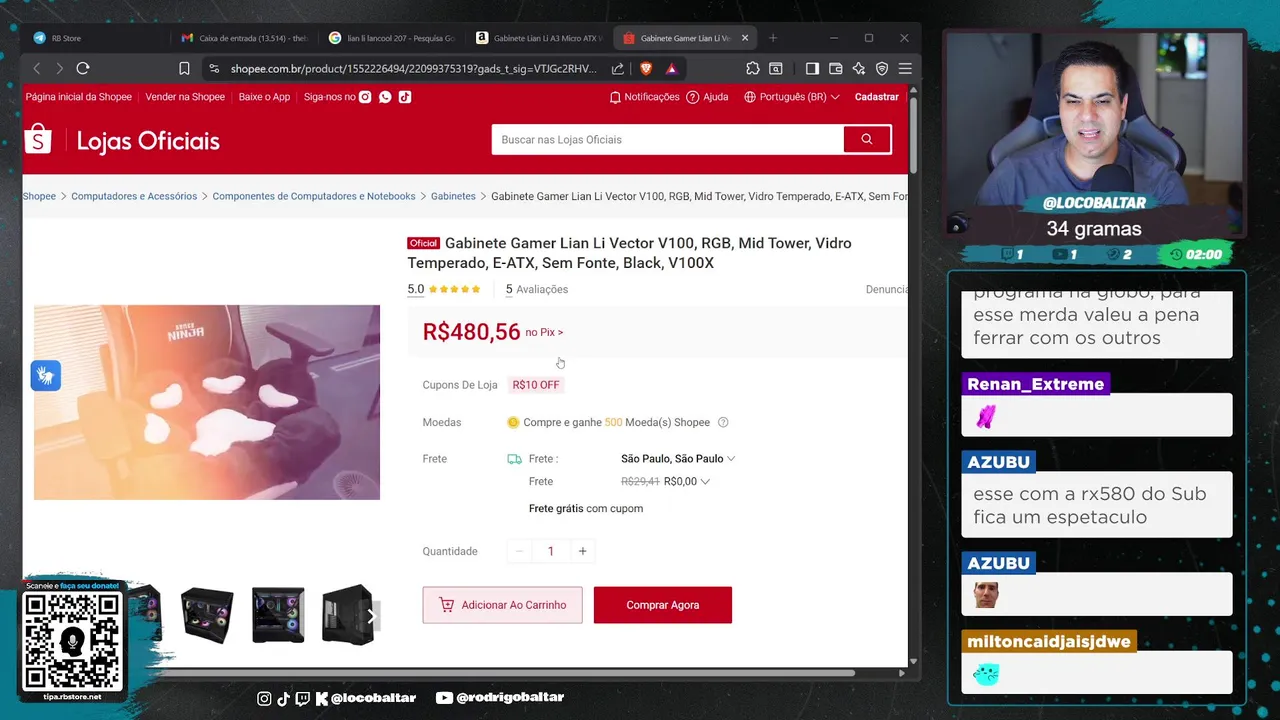The width and height of the screenshot is (1280, 720).
Task: Open the 'no Pix' price details
Action: (544, 332)
